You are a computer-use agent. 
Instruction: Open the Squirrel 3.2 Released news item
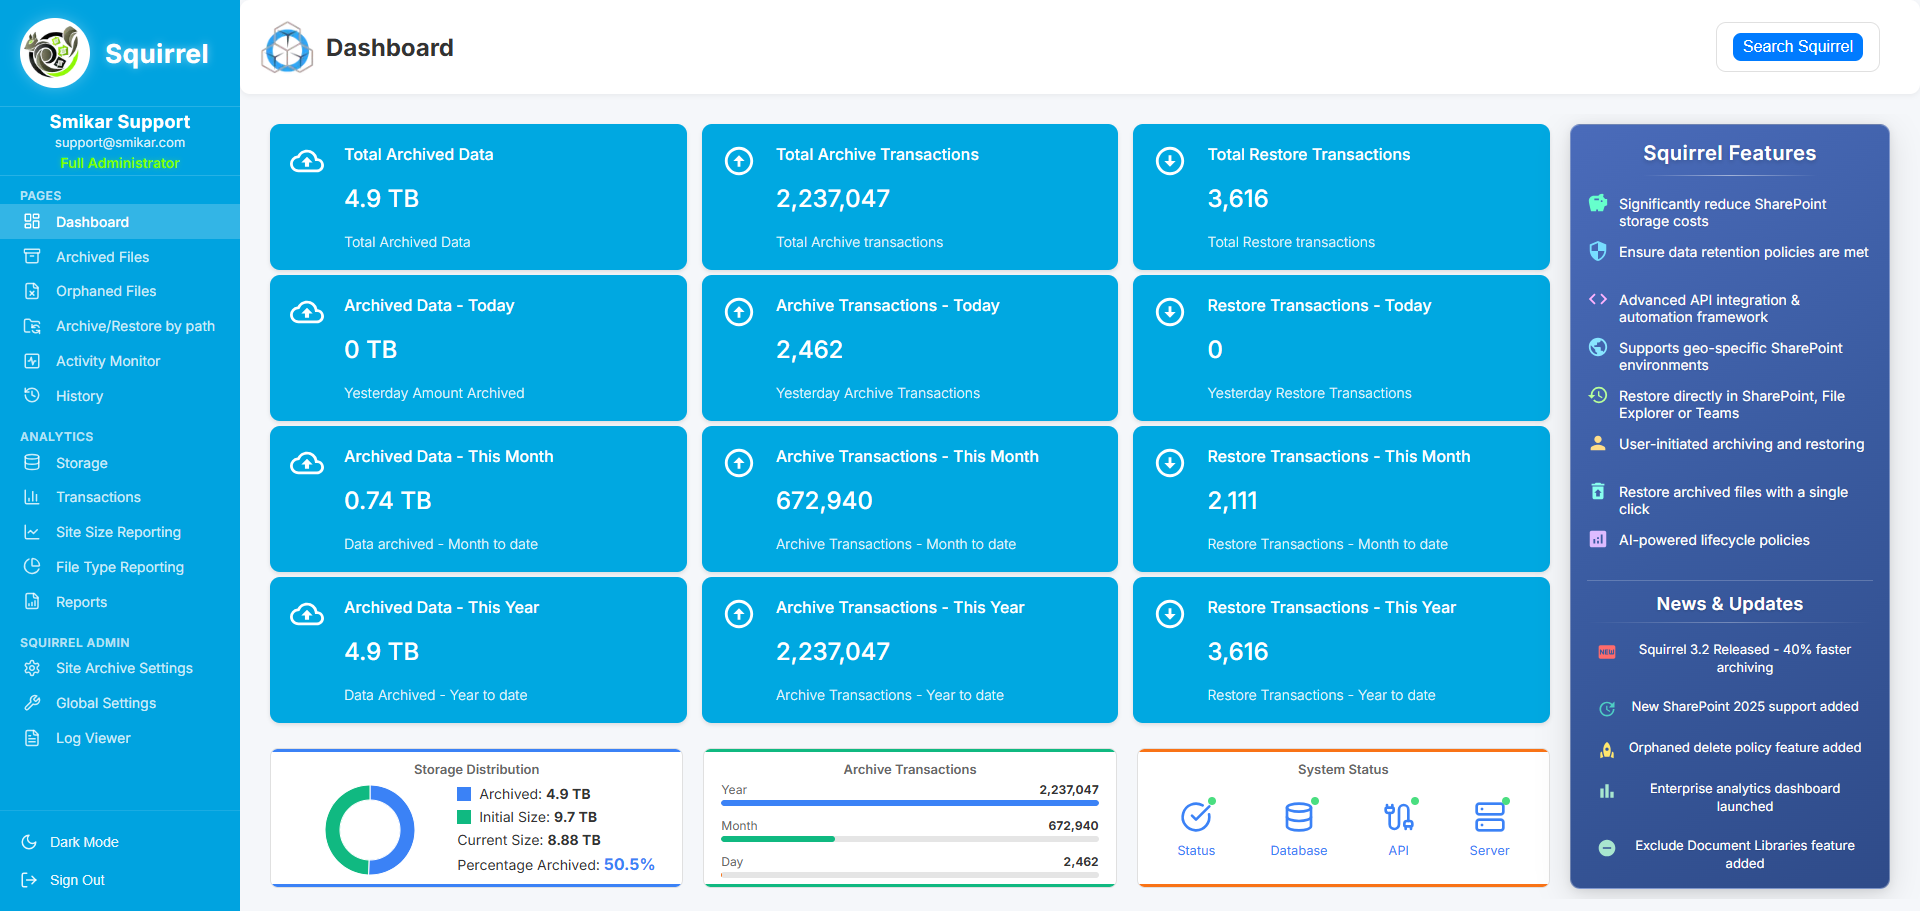point(1743,658)
